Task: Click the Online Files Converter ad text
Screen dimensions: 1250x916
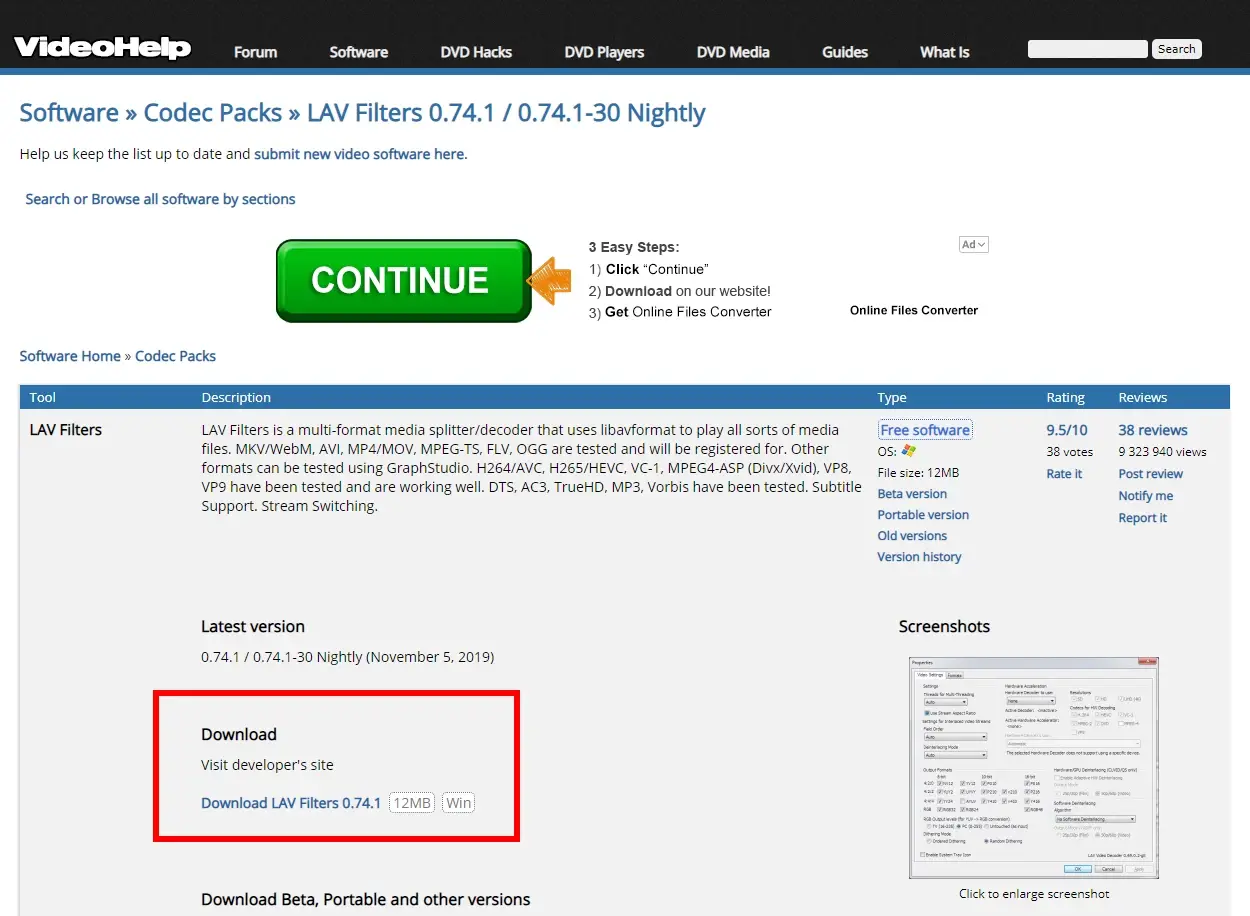Action: coord(914,310)
